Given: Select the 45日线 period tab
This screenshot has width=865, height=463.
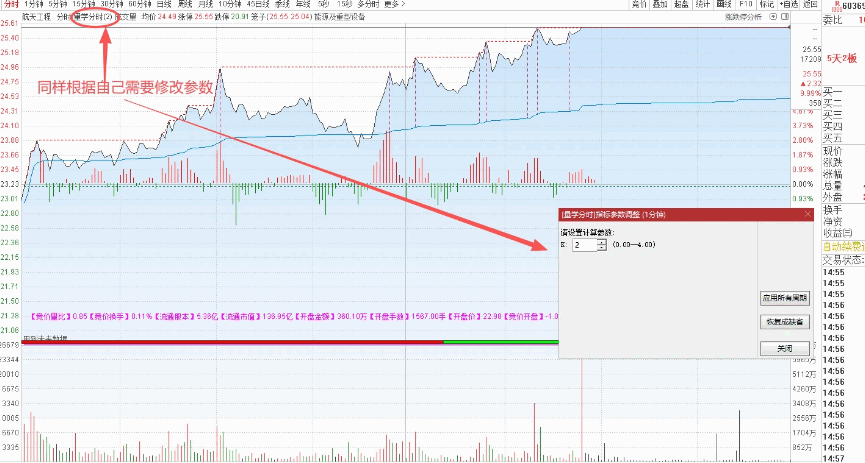Looking at the screenshot, I should point(258,4).
